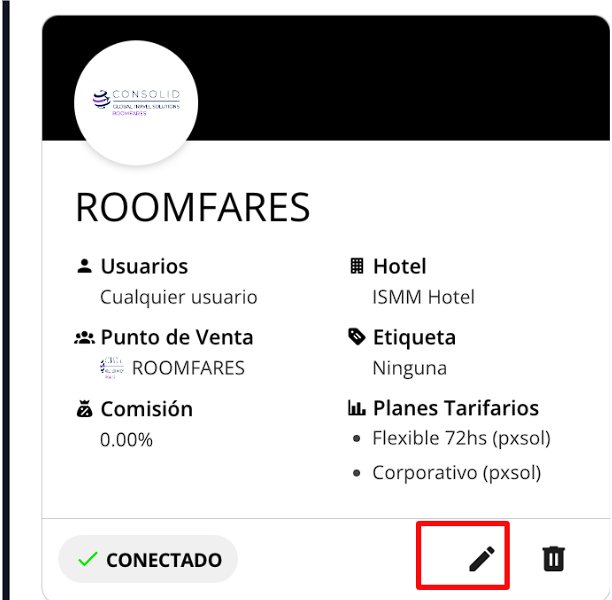
Task: Click the small ROOMFARES point-of-sale logo
Action: point(112,368)
